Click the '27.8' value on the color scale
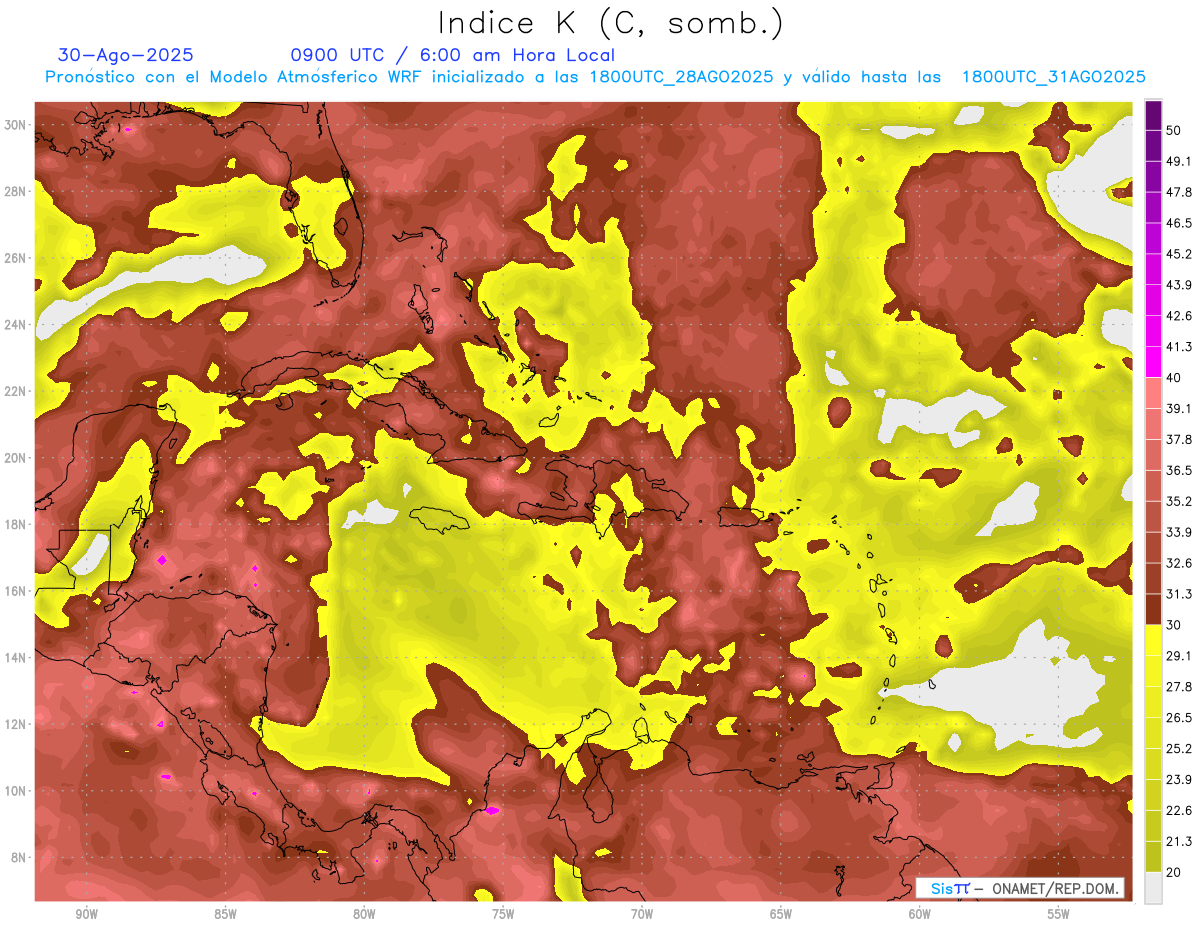Viewport: 1200px width, 927px height. [x=1179, y=686]
